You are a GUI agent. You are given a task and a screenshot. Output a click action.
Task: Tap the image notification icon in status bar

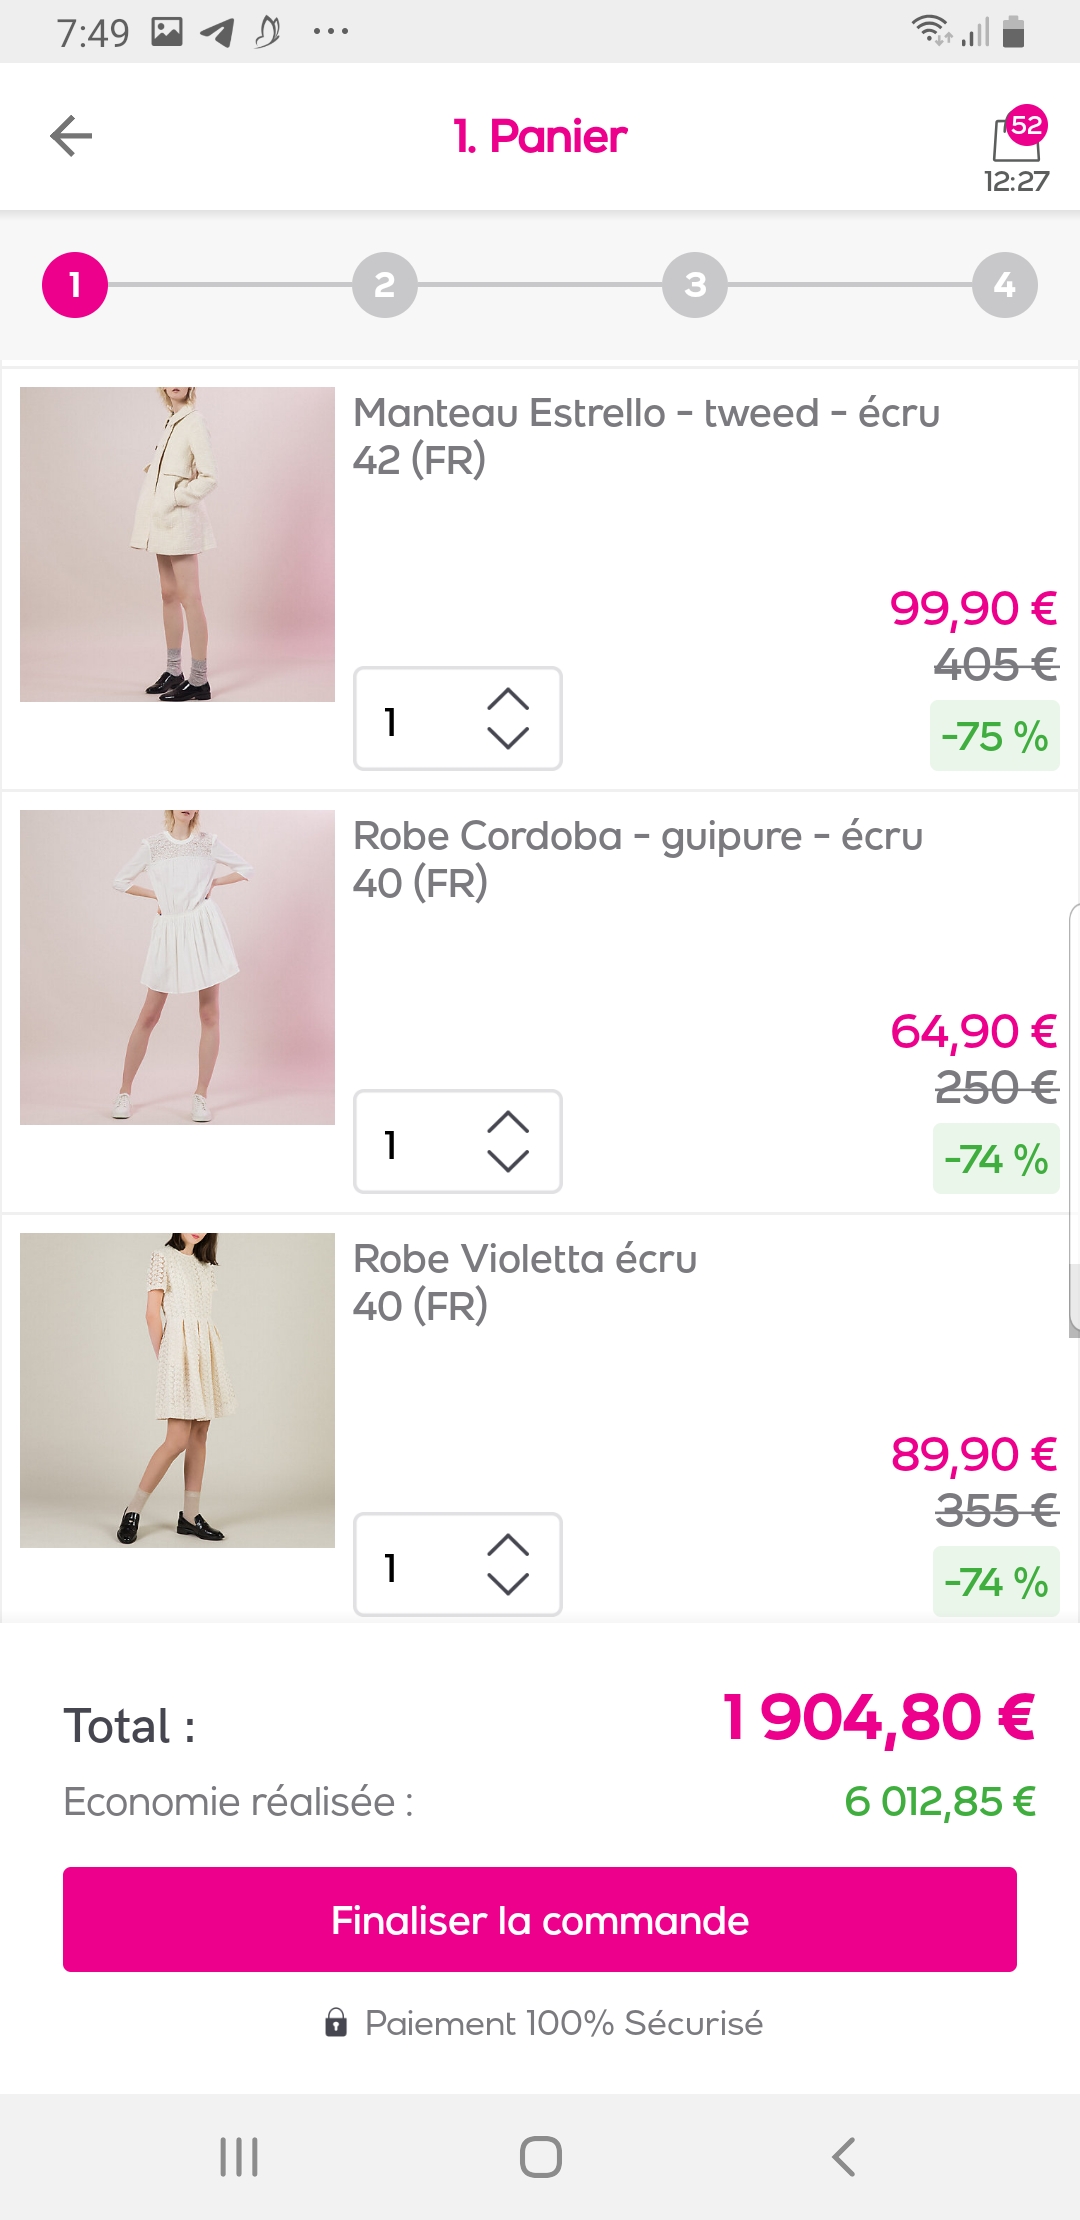click(x=167, y=32)
